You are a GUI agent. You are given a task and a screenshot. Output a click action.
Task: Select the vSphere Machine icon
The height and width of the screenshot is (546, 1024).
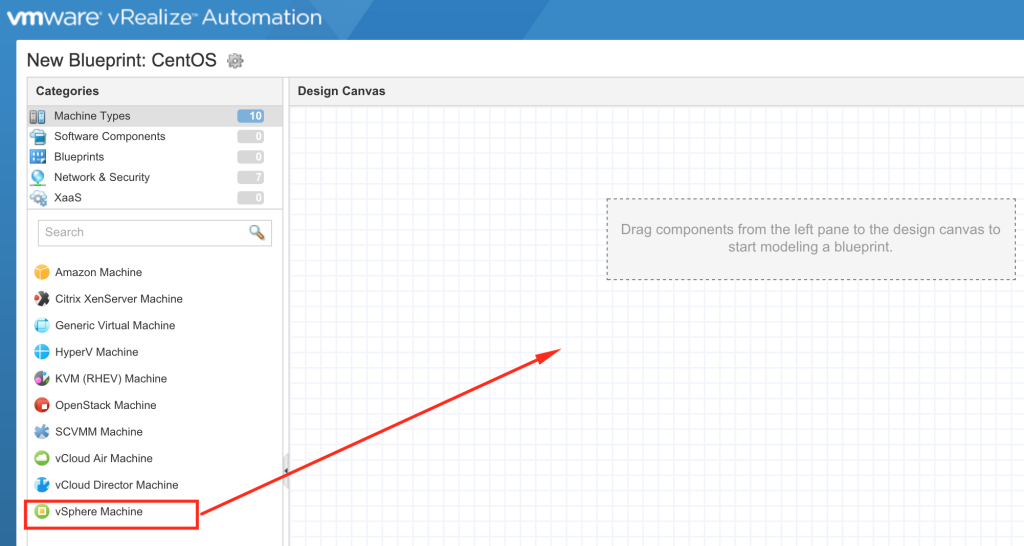point(42,512)
